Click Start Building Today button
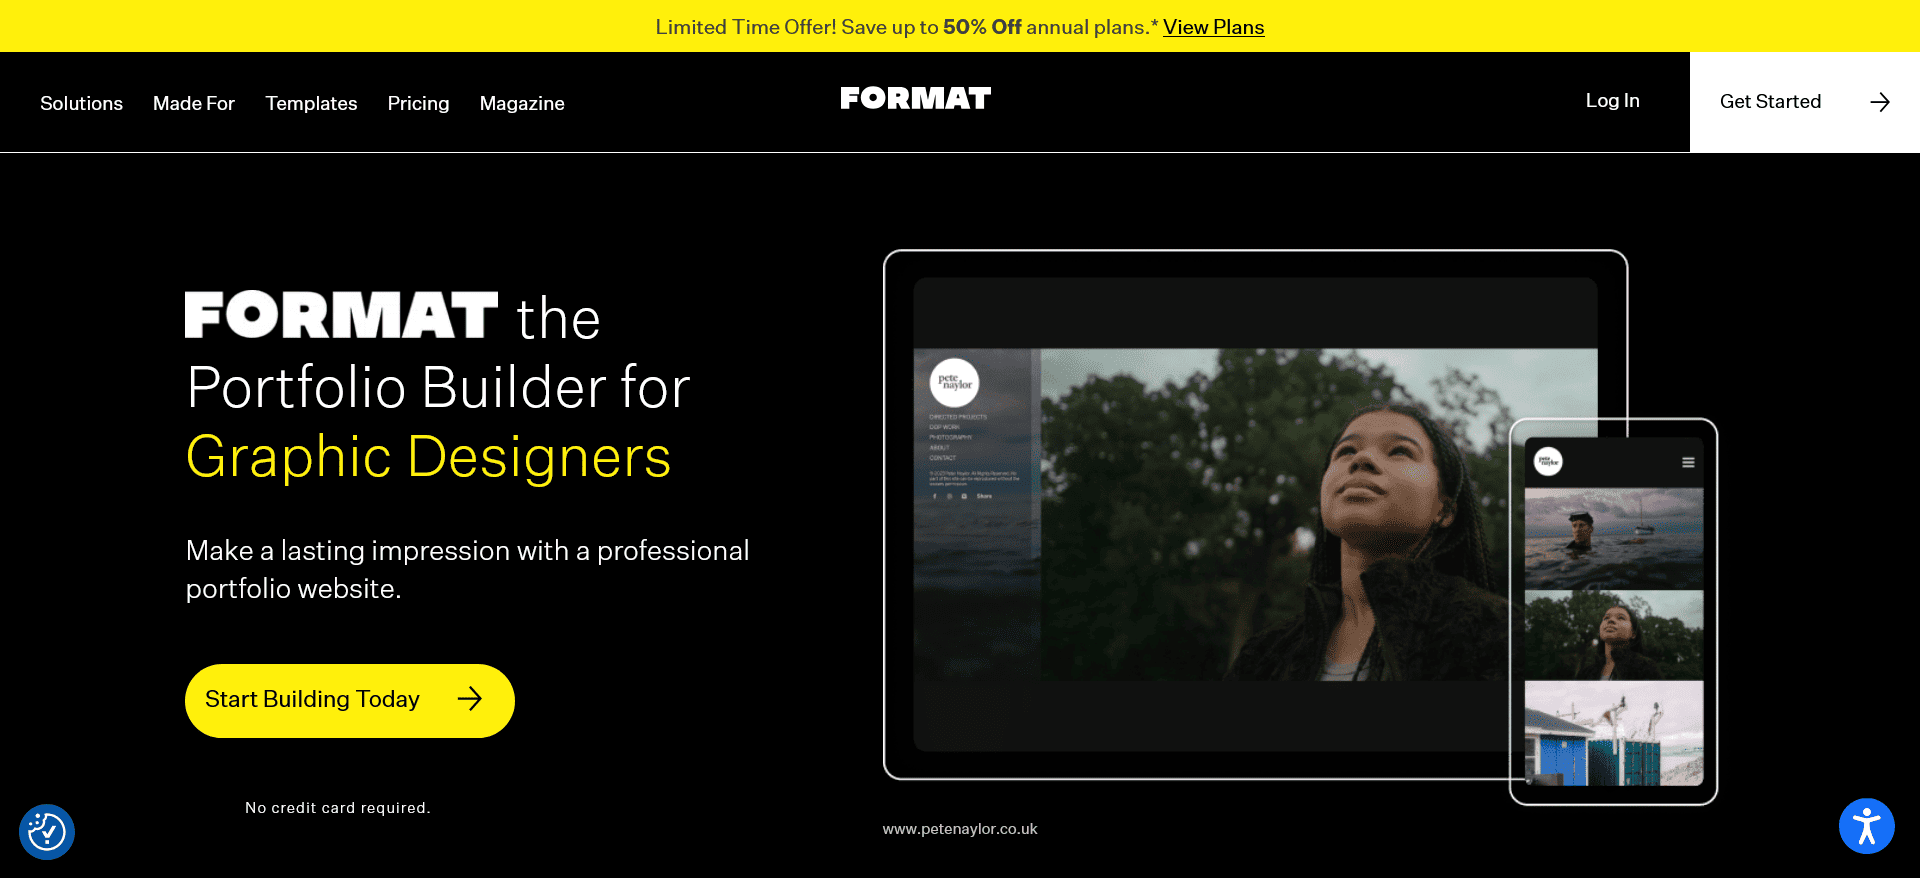 (x=350, y=701)
